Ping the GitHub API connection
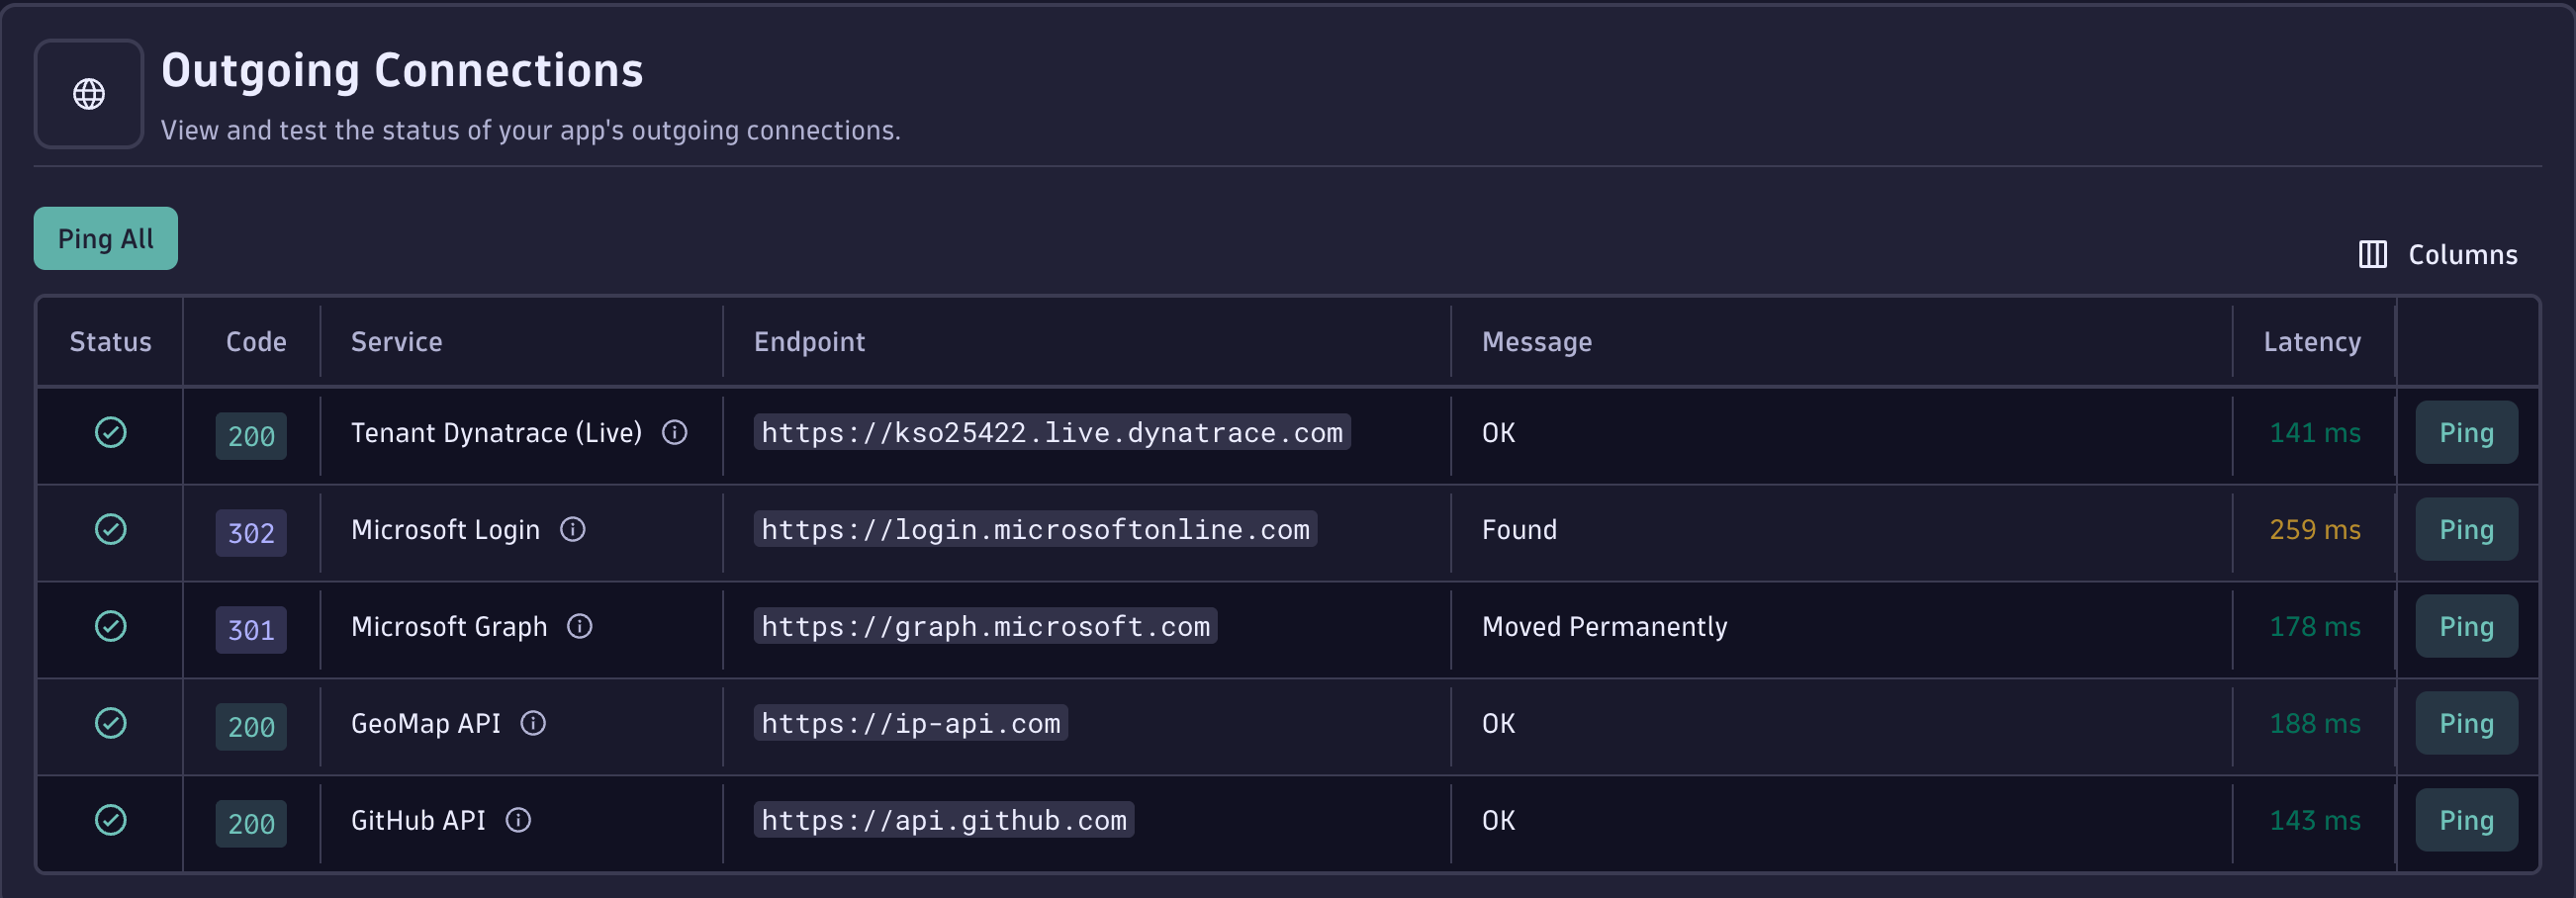The image size is (2576, 898). click(2465, 820)
